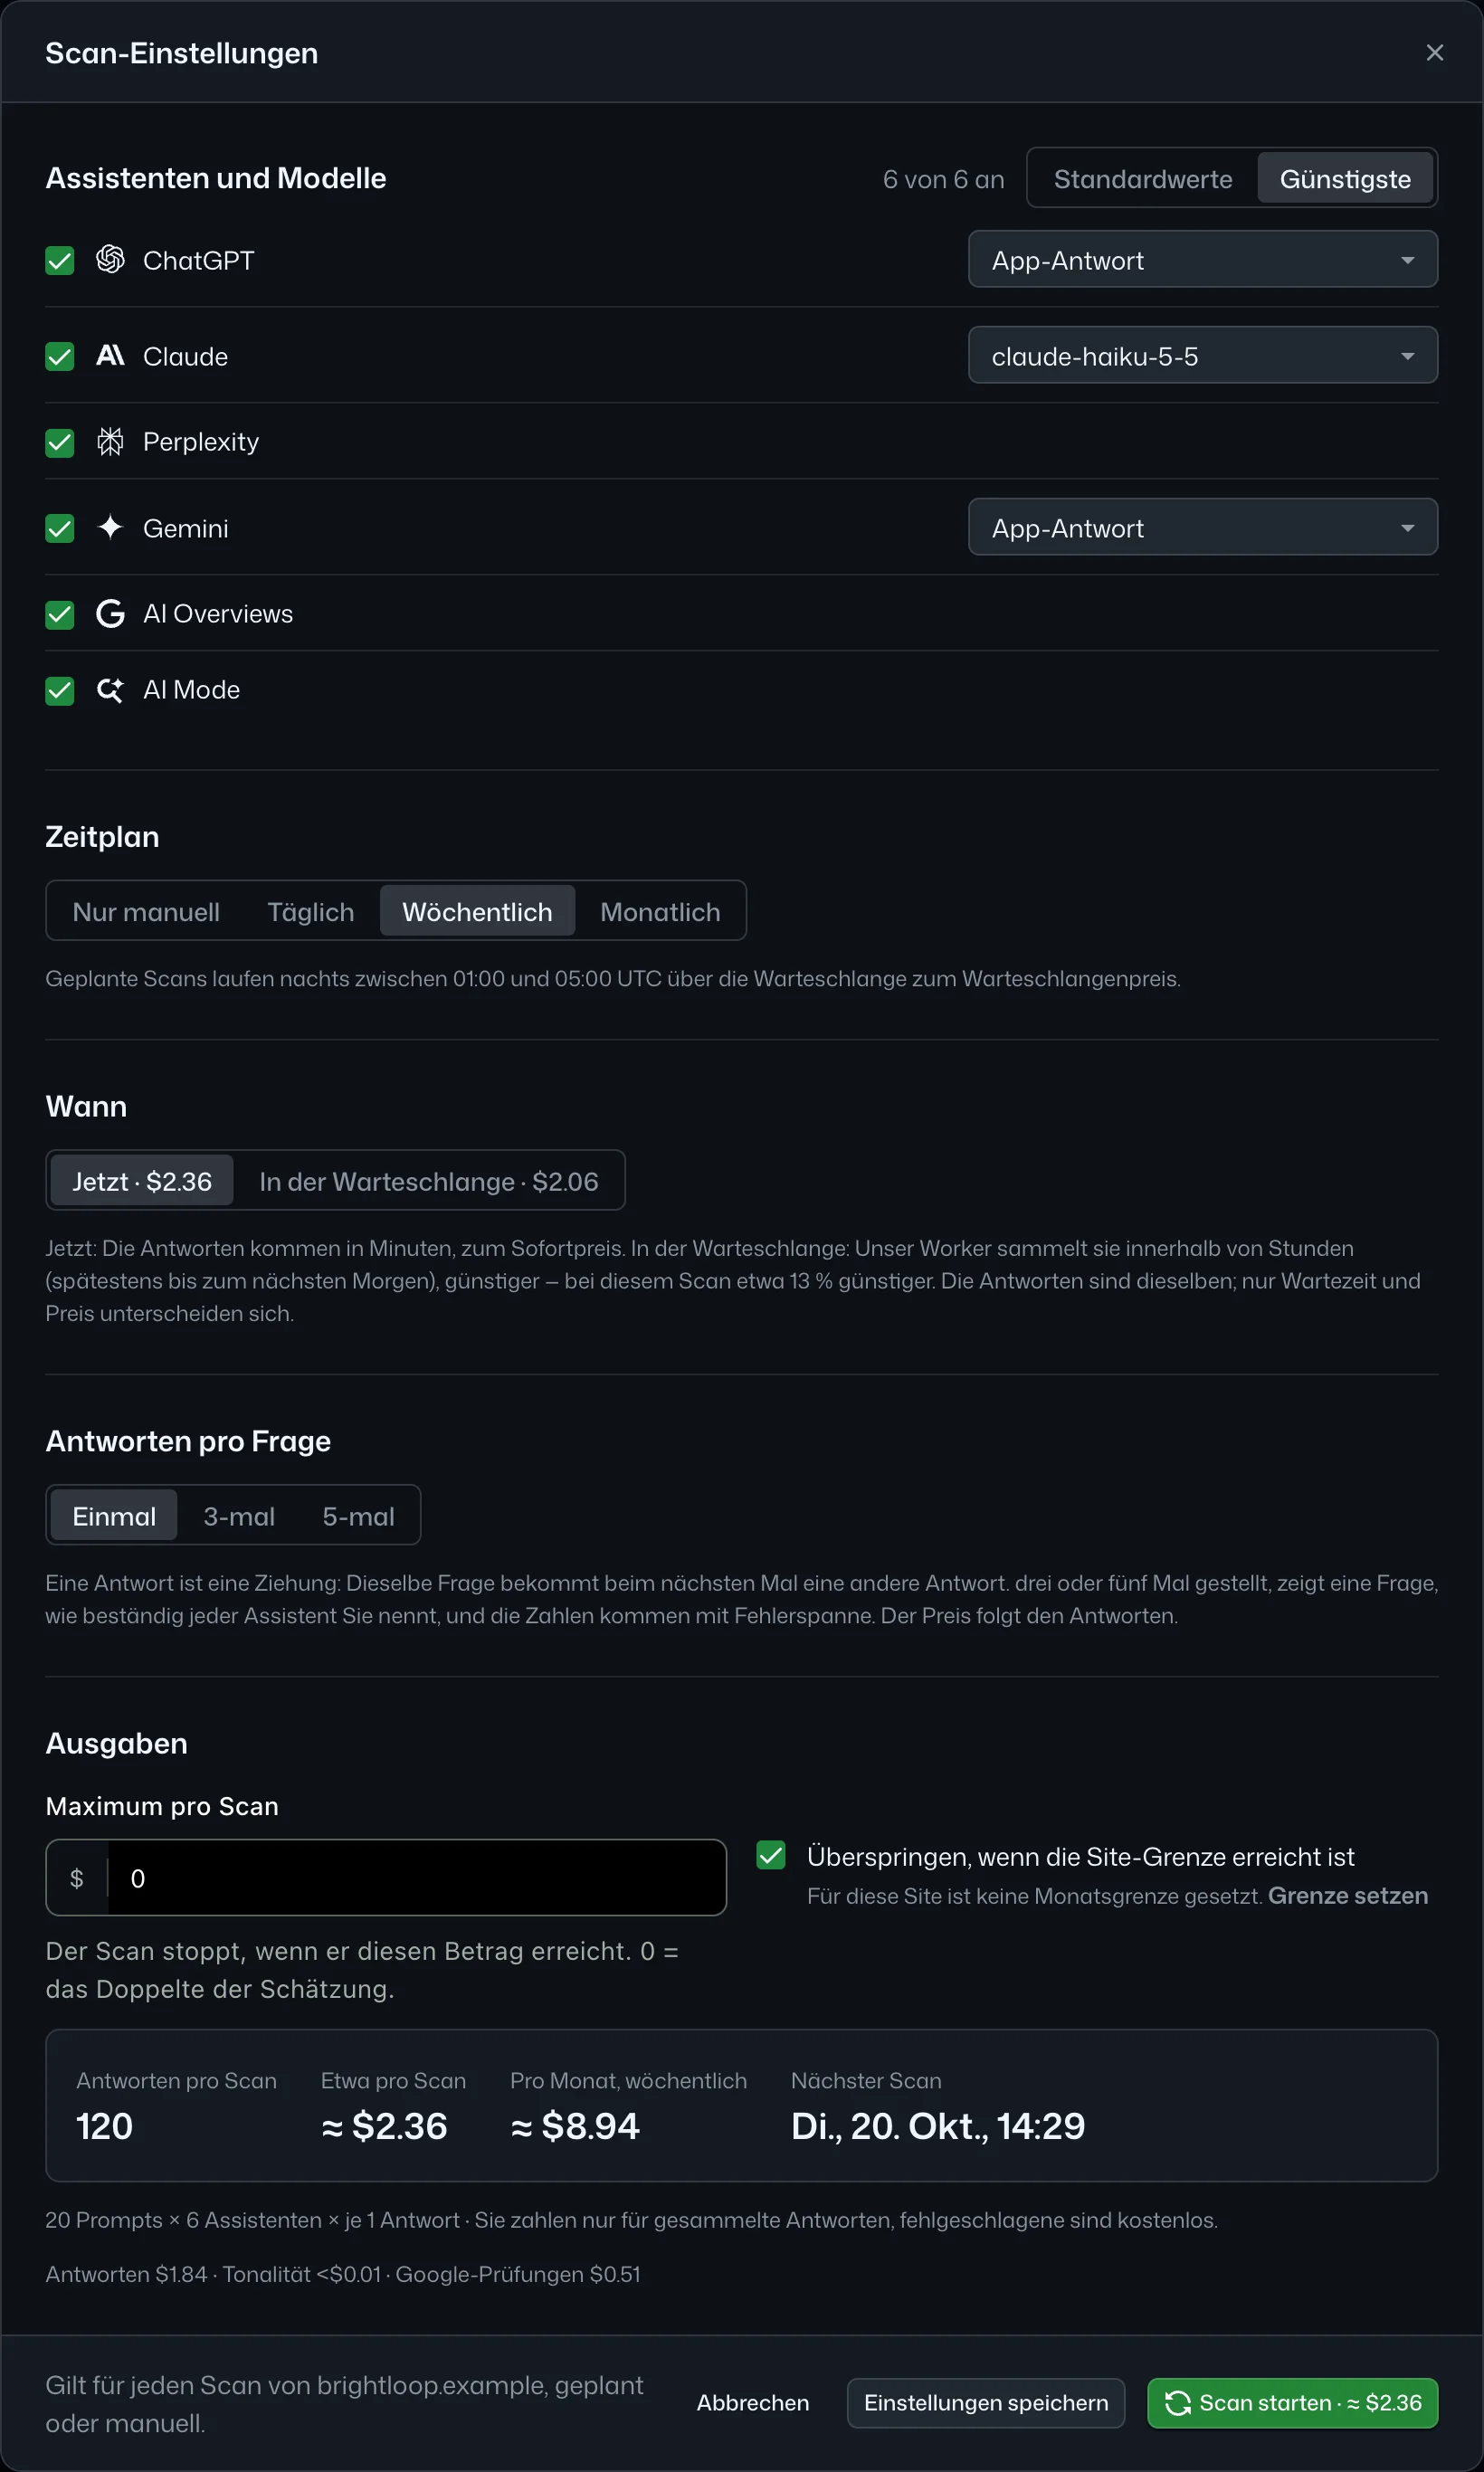The image size is (1484, 2472).
Task: Set schedule to Wöchentlich
Action: tap(477, 911)
